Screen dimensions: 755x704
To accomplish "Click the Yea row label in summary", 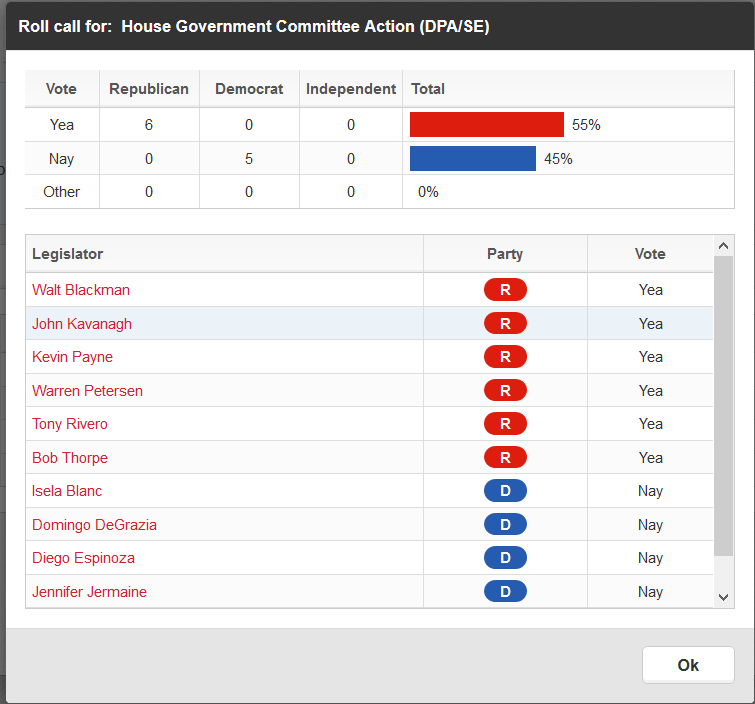I will click(62, 125).
